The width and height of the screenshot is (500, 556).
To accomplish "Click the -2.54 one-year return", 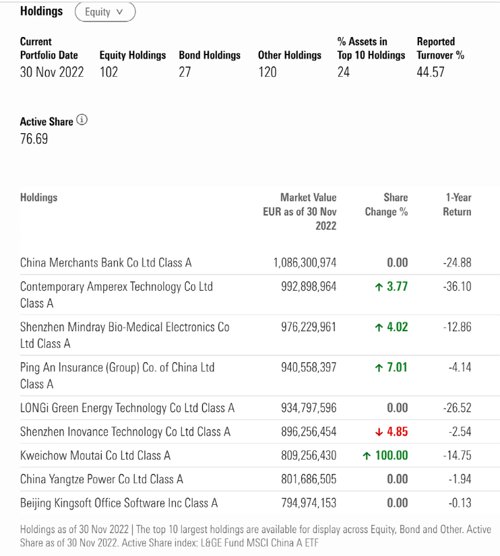I will coord(460,432).
